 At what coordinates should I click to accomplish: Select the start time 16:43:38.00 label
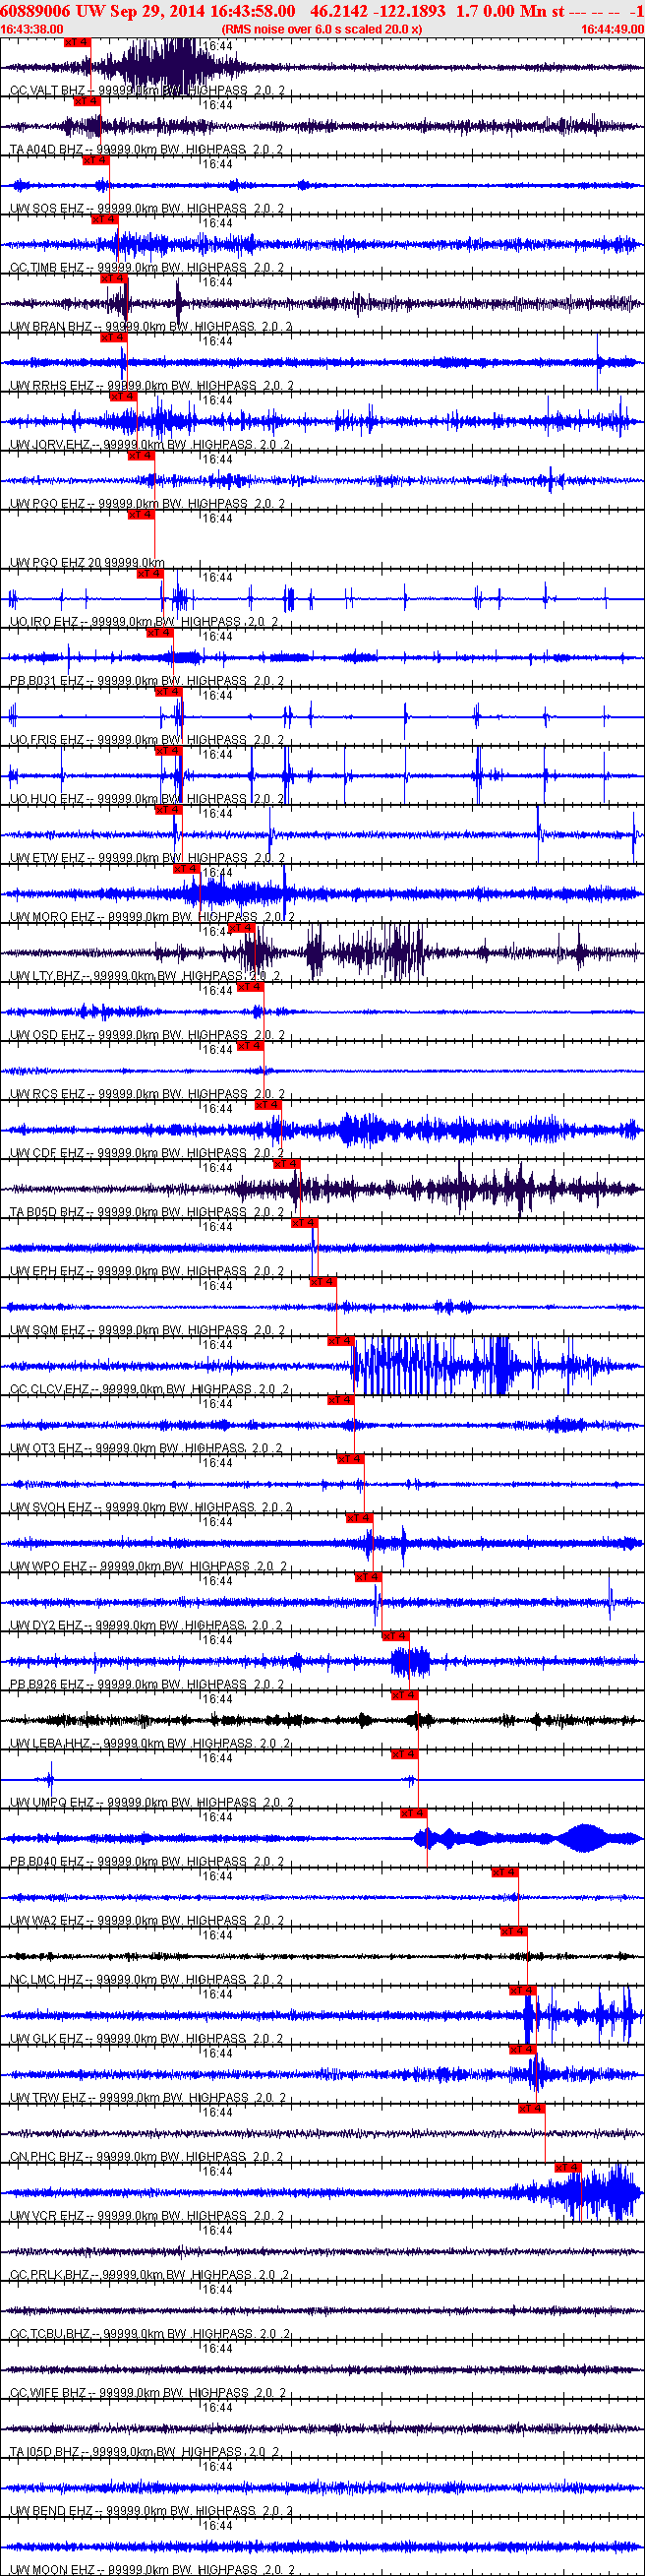tap(32, 29)
